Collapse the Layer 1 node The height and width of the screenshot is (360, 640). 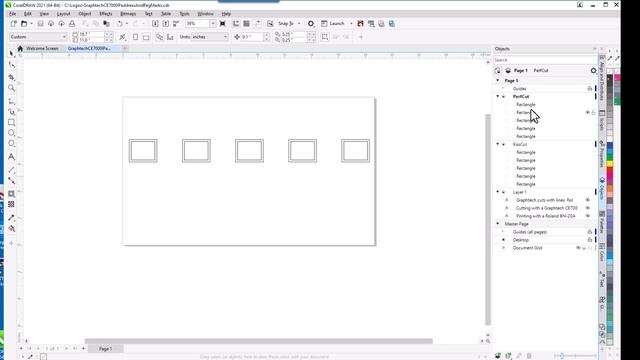[498, 192]
